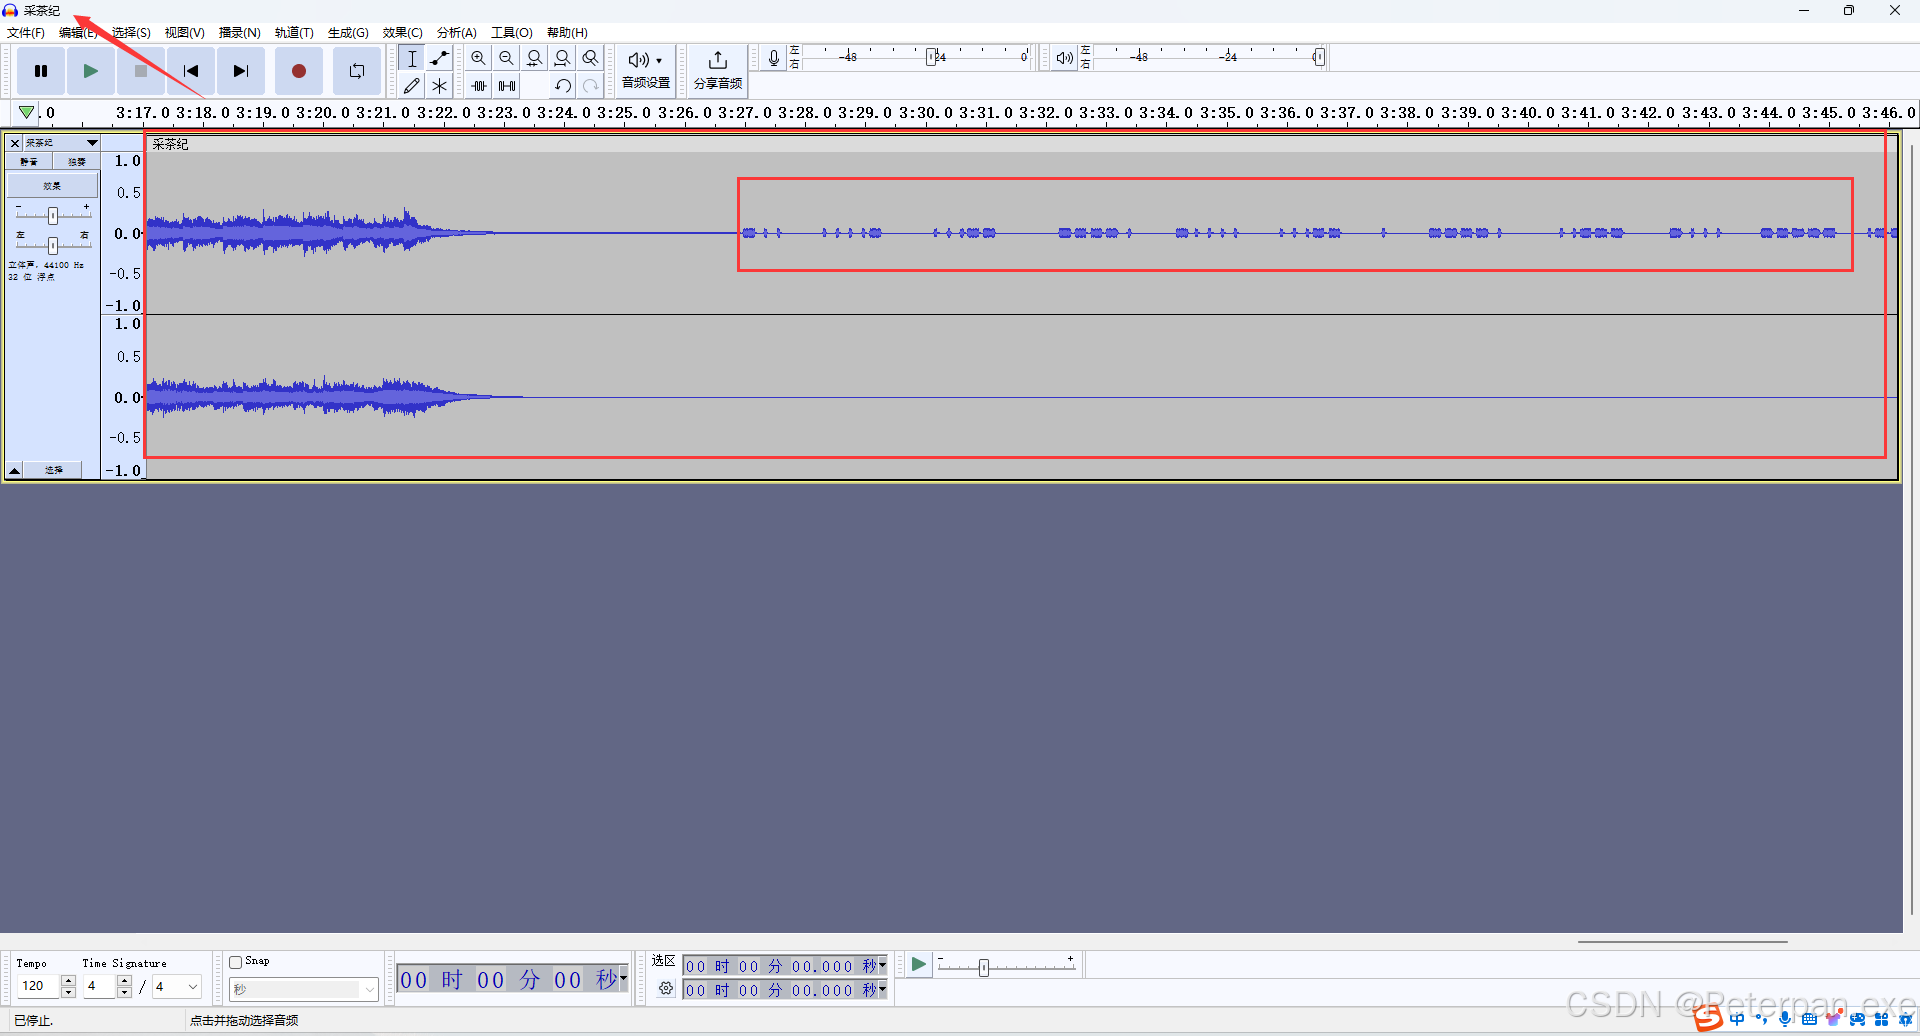Open the 音频设置 audio setup button
This screenshot has height=1036, width=1920.
(x=646, y=70)
